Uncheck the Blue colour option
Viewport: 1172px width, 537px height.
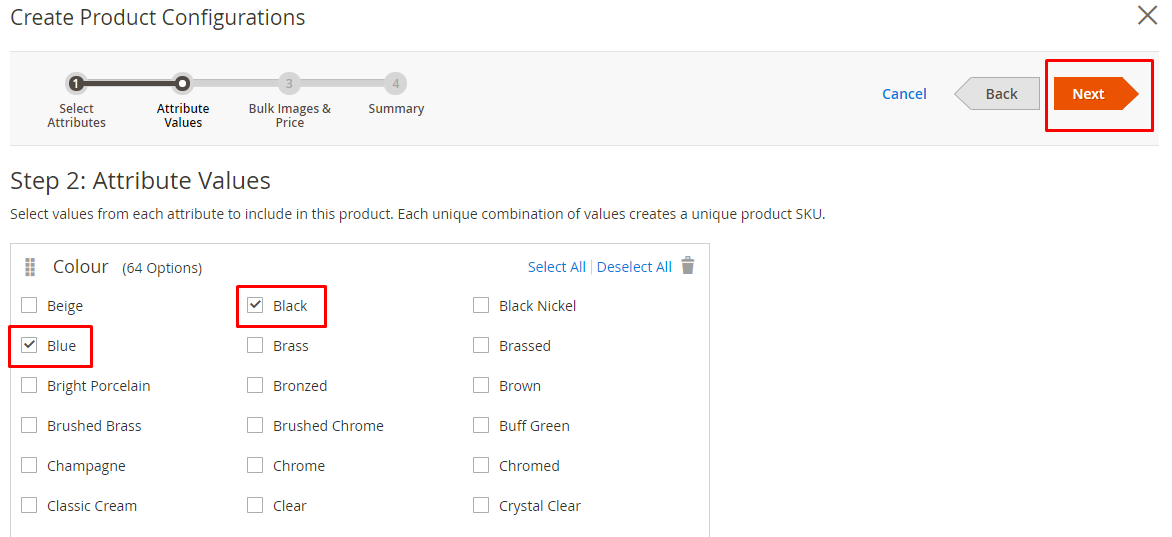pos(30,345)
